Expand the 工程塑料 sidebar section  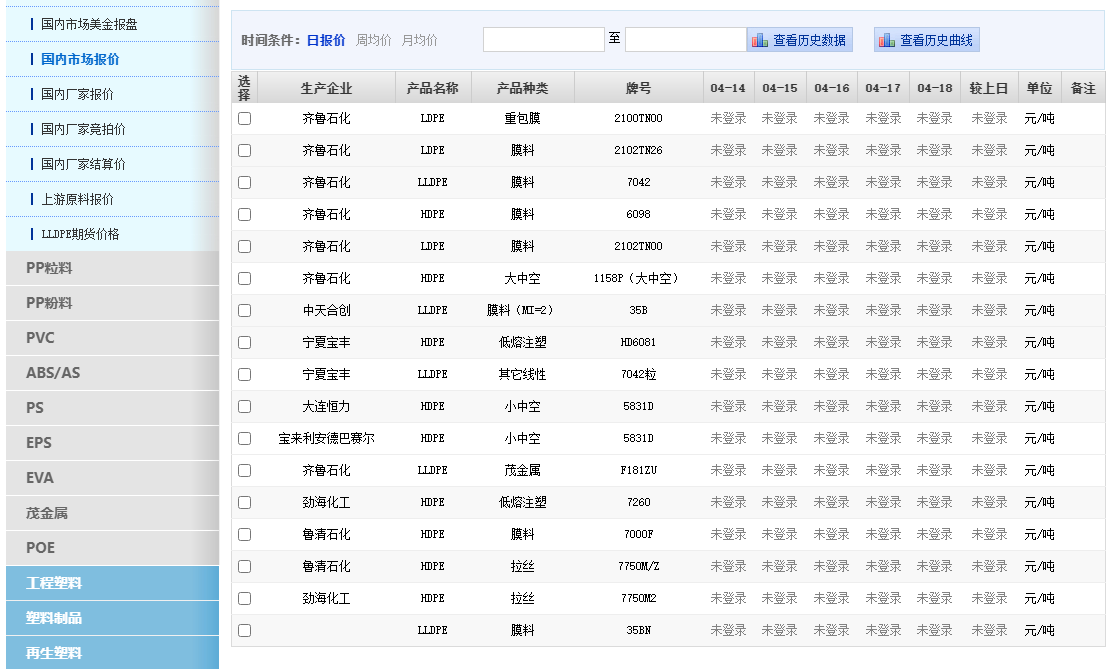coord(54,583)
